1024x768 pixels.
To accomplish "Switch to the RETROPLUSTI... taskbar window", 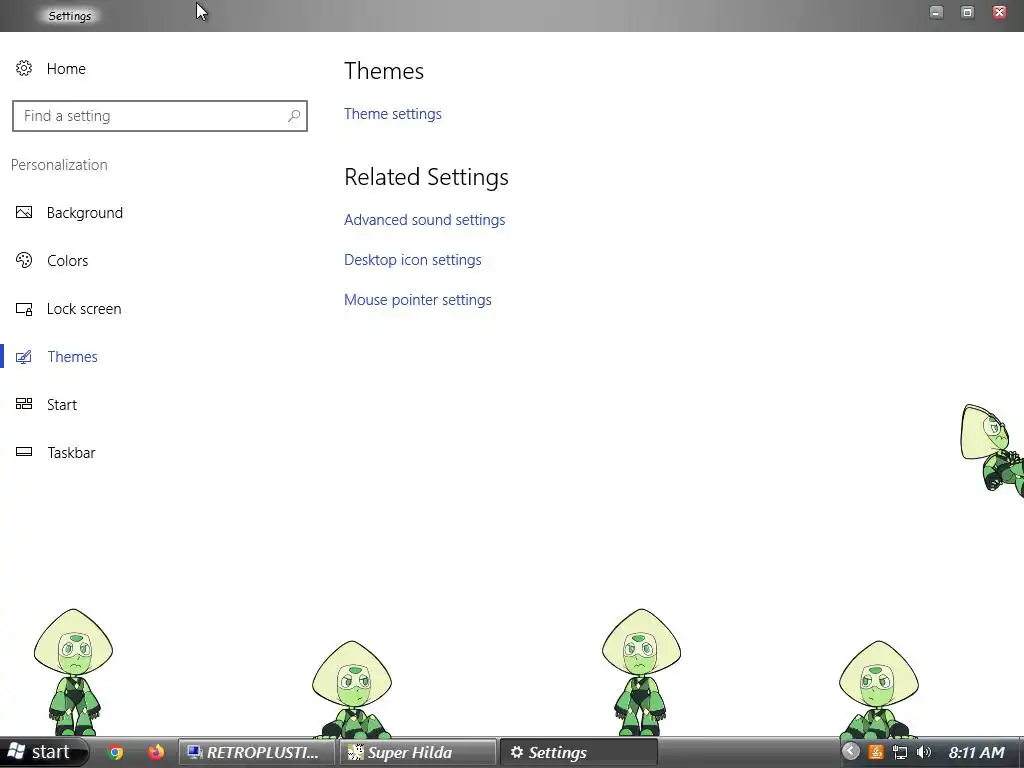I will click(256, 752).
